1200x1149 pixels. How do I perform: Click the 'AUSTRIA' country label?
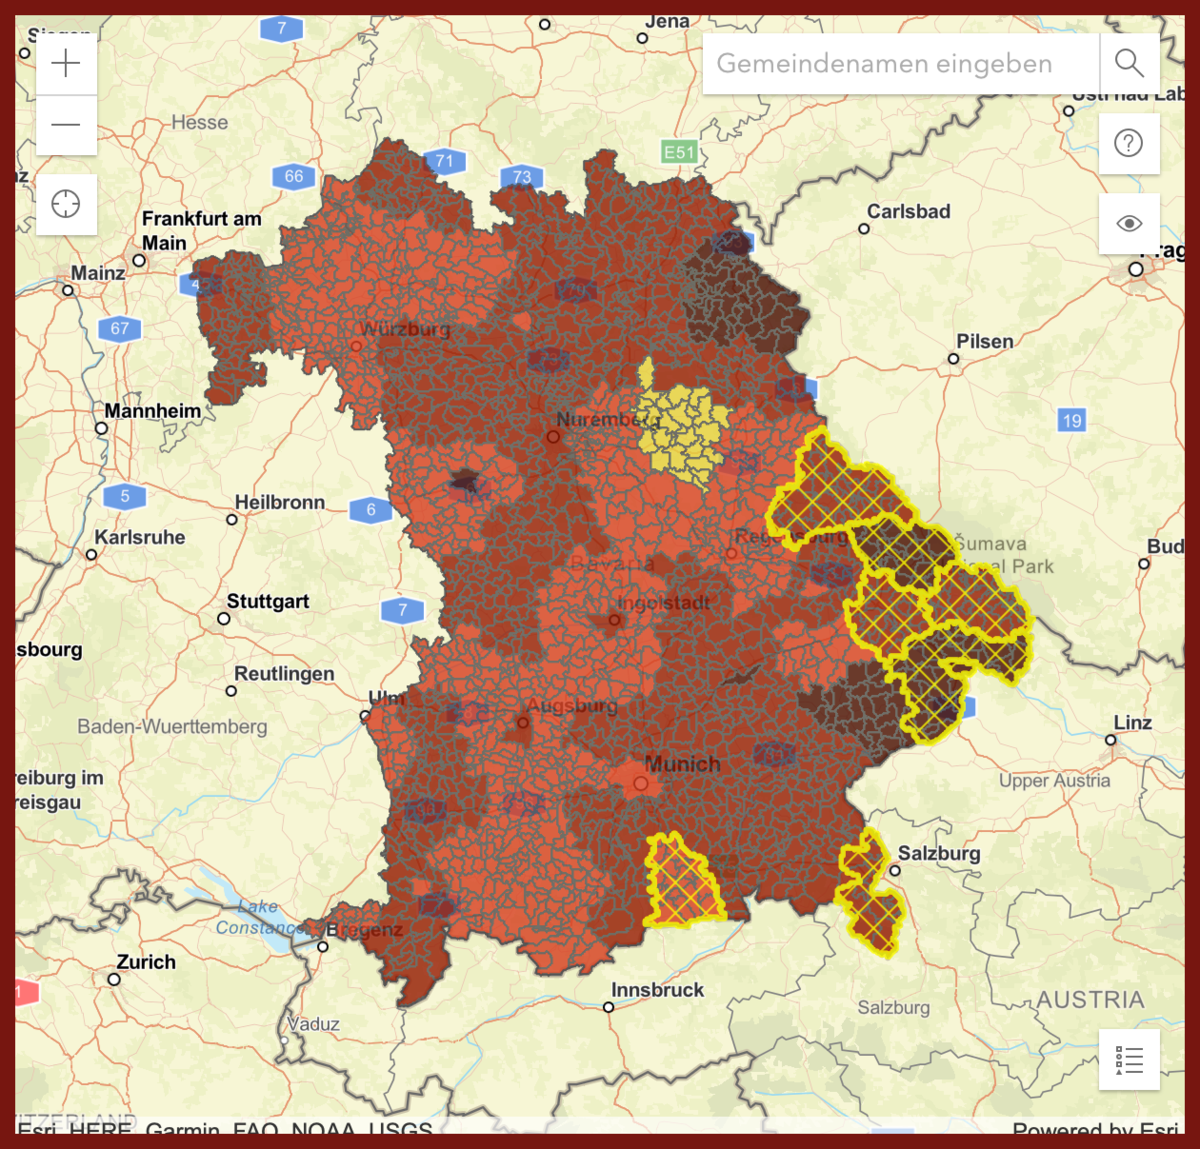[x=1090, y=1000]
